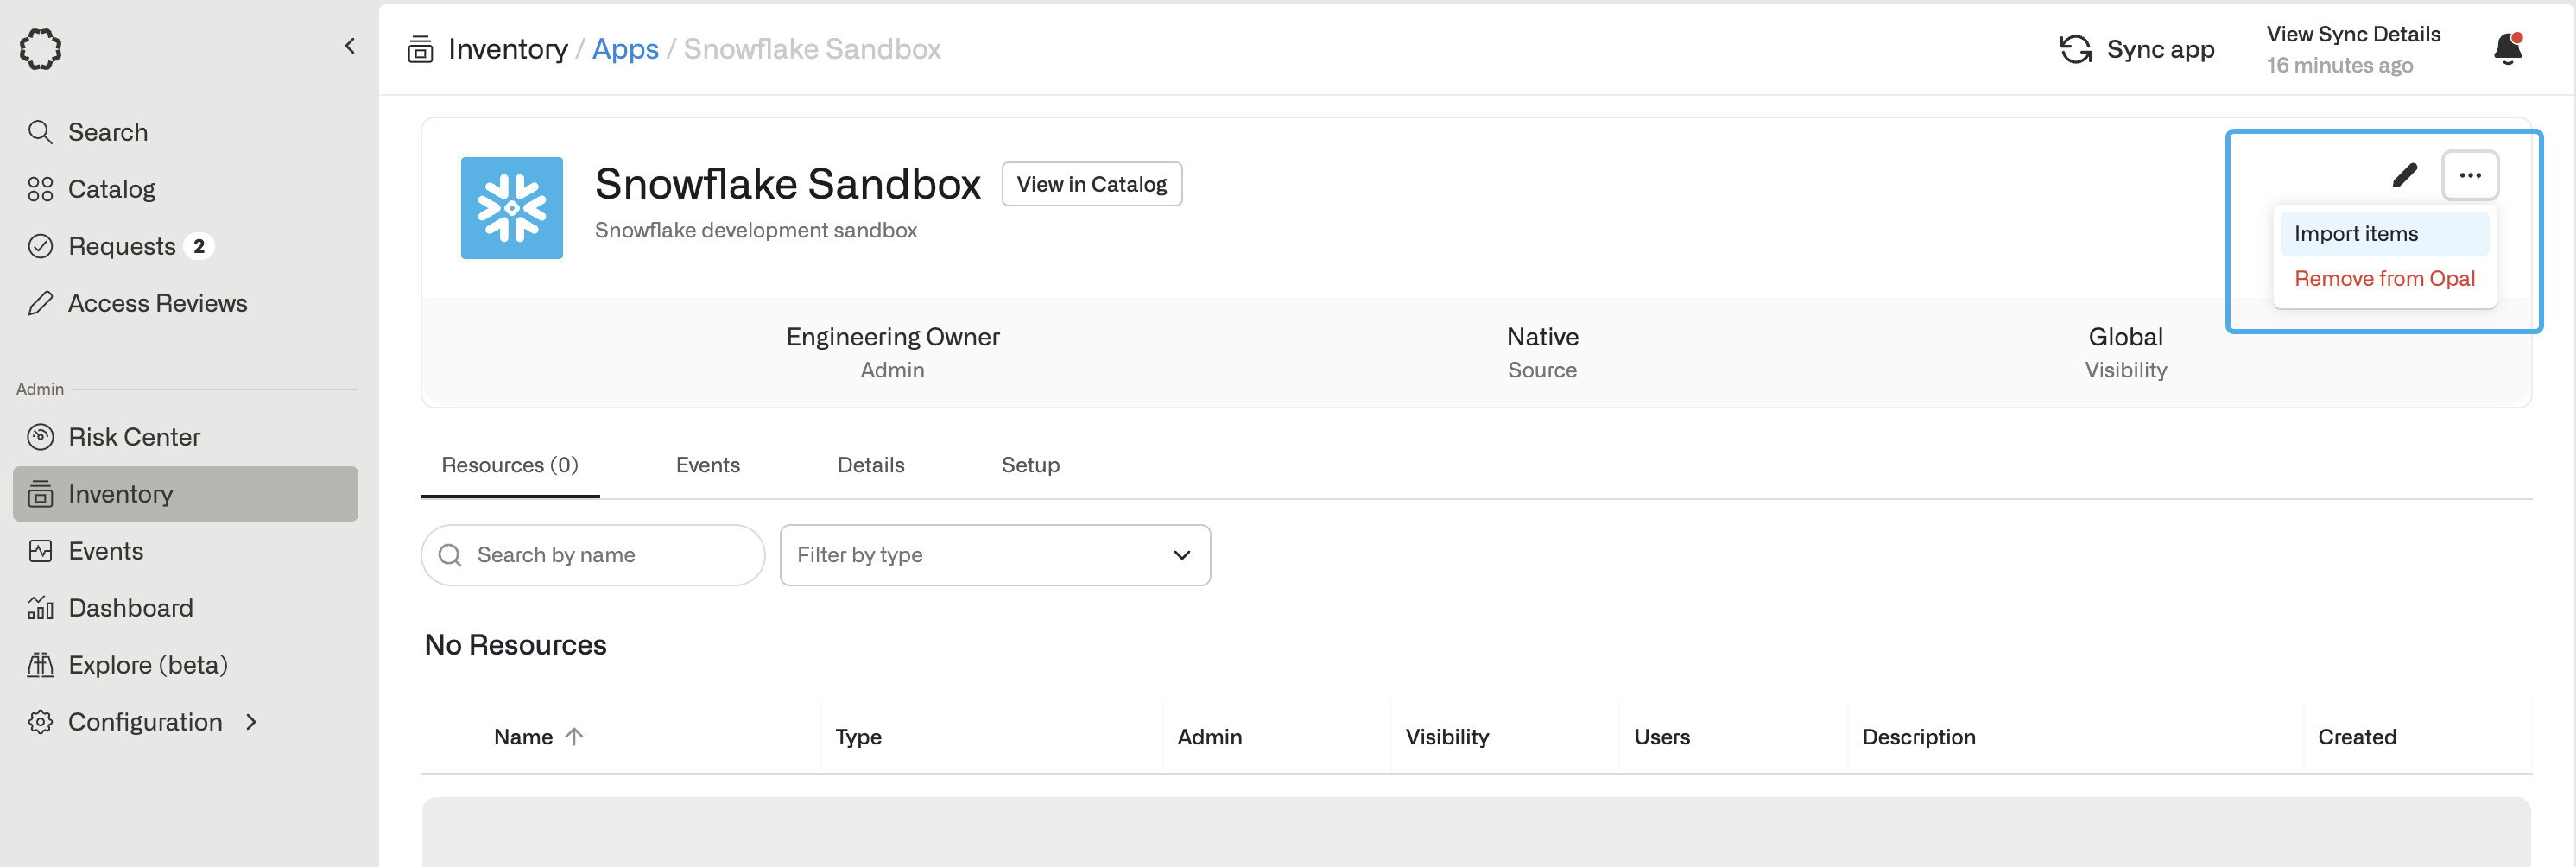Open notifications with the bell icon
The image size is (2576, 867).
point(2508,49)
